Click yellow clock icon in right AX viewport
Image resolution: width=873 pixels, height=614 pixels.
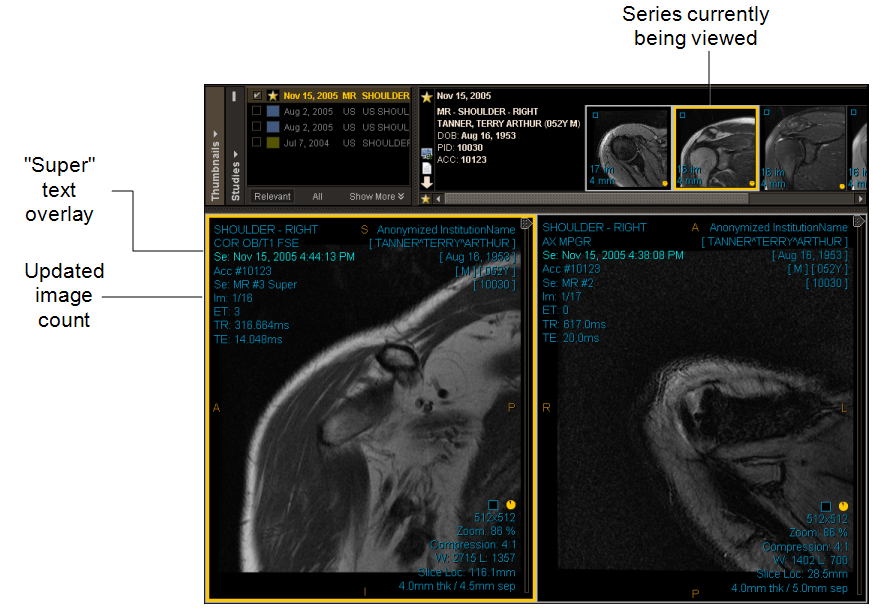pyautogui.click(x=843, y=505)
